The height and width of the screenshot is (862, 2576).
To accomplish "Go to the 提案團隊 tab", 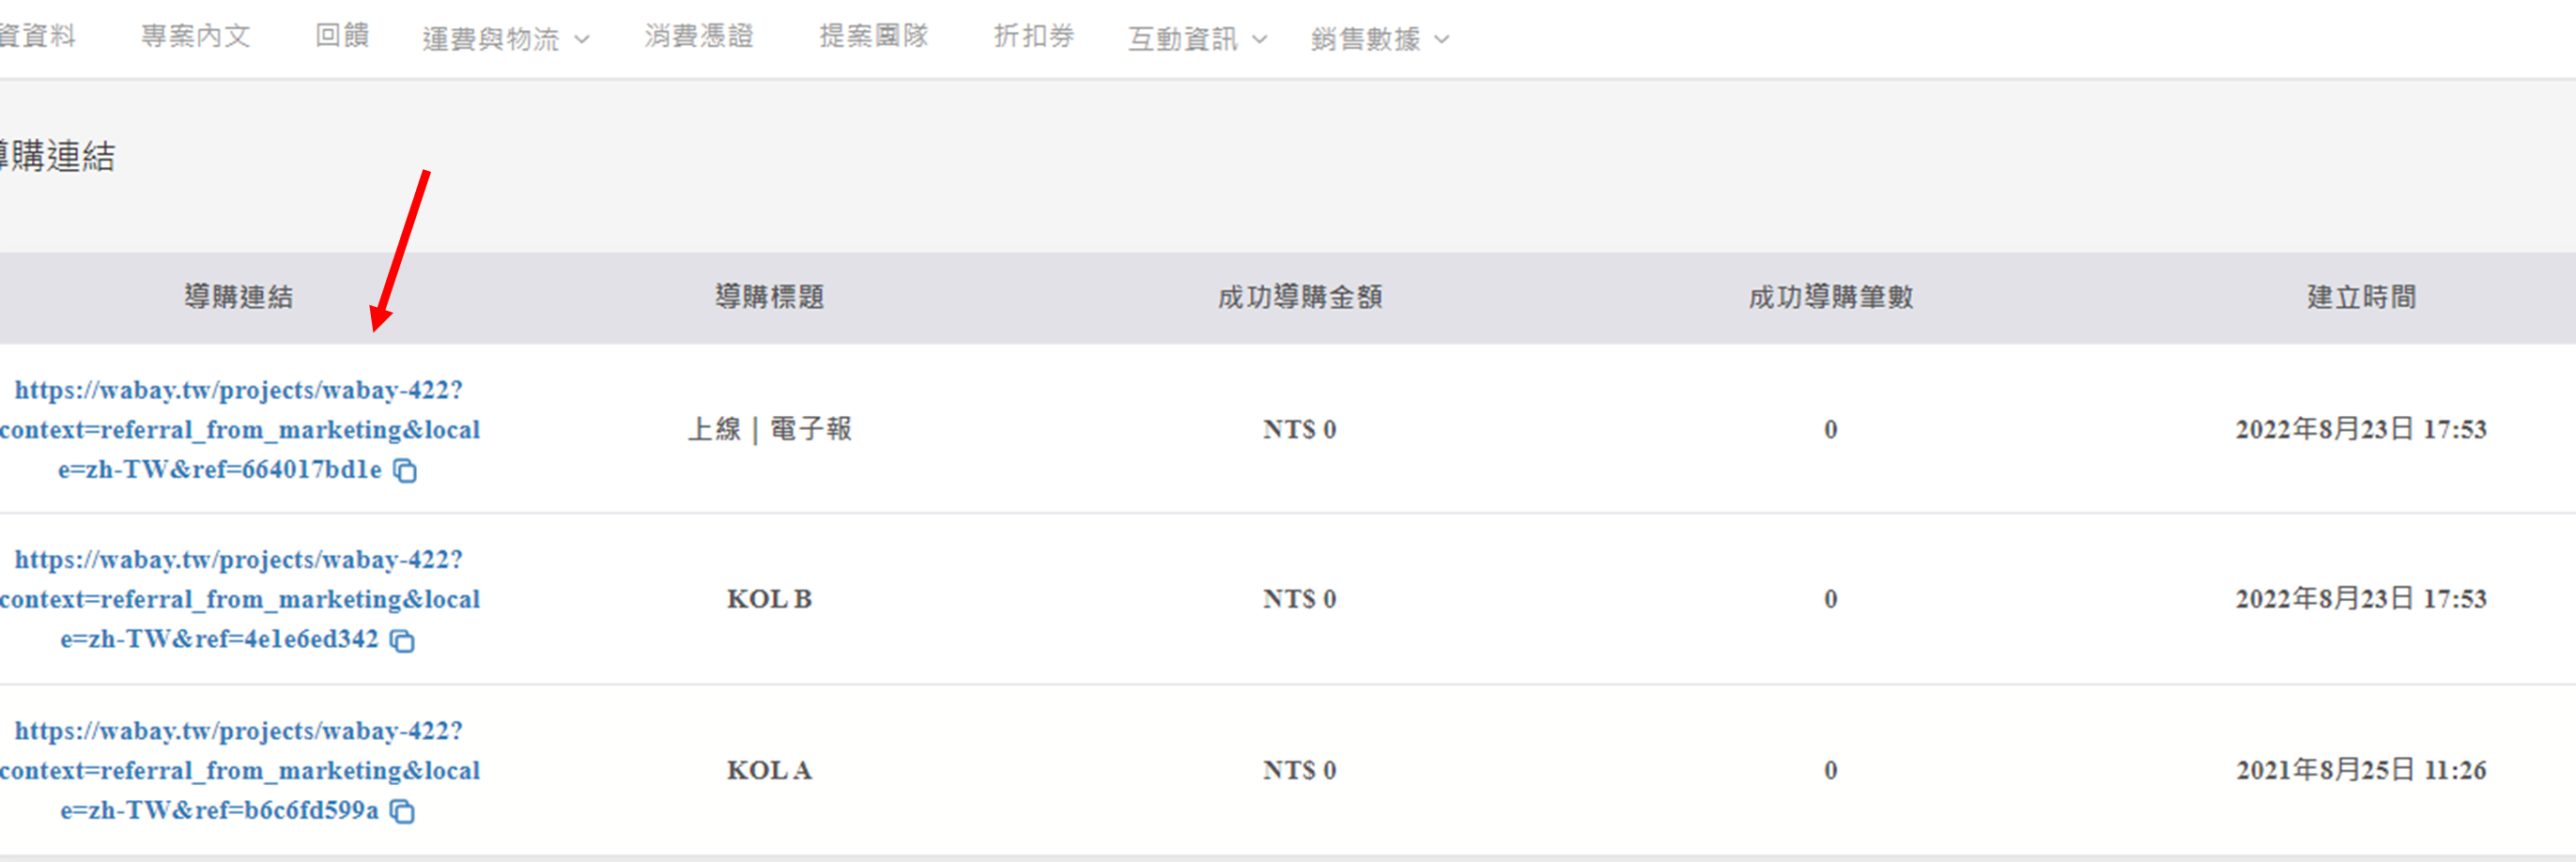I will coord(873,36).
